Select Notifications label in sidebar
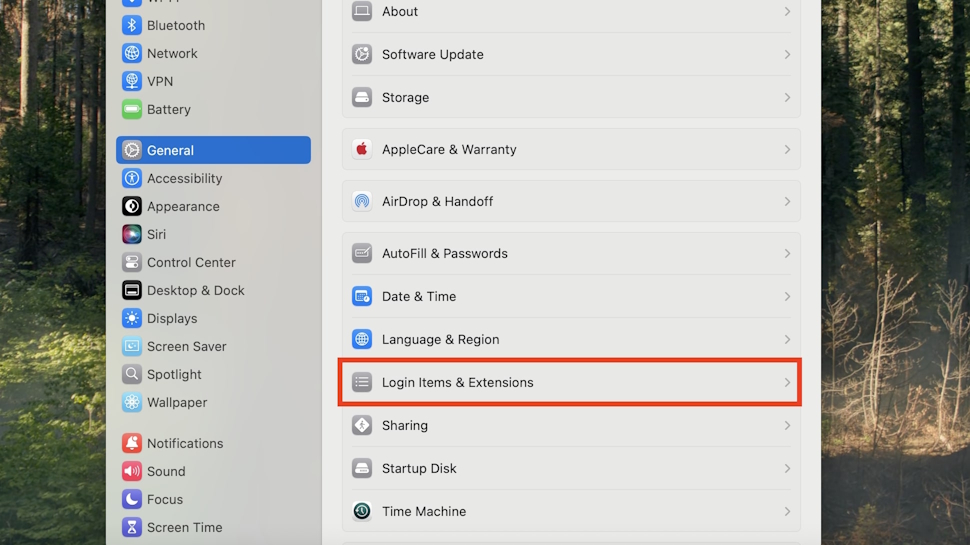This screenshot has height=545, width=970. [x=185, y=443]
